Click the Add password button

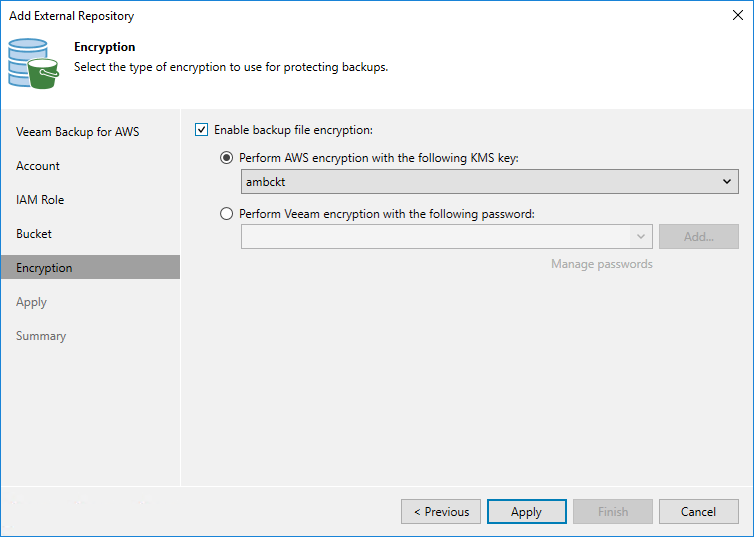coord(698,237)
